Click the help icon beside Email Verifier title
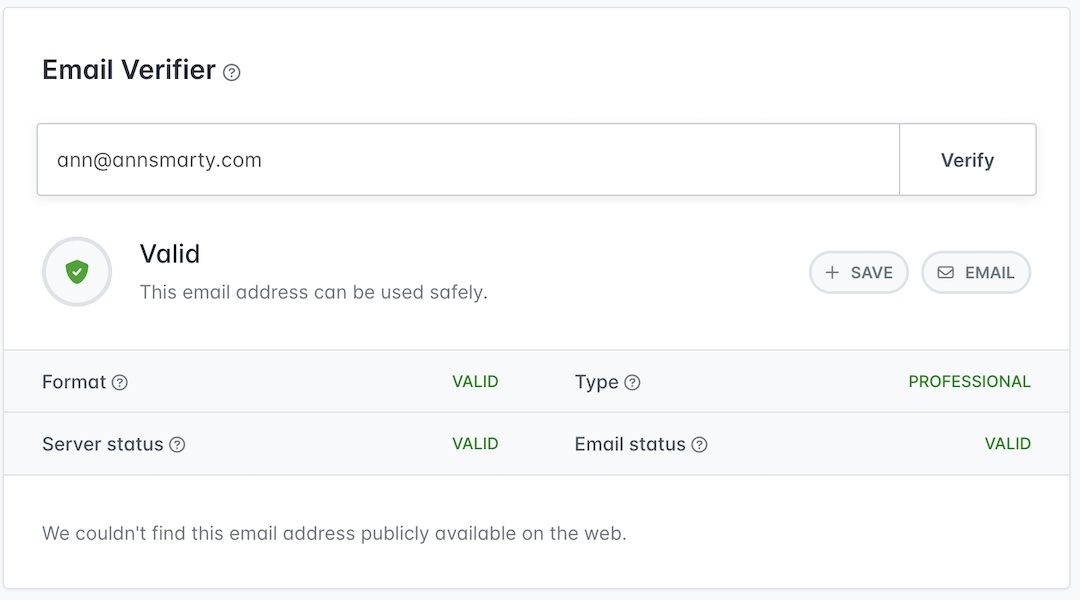The image size is (1080, 600). 232,72
